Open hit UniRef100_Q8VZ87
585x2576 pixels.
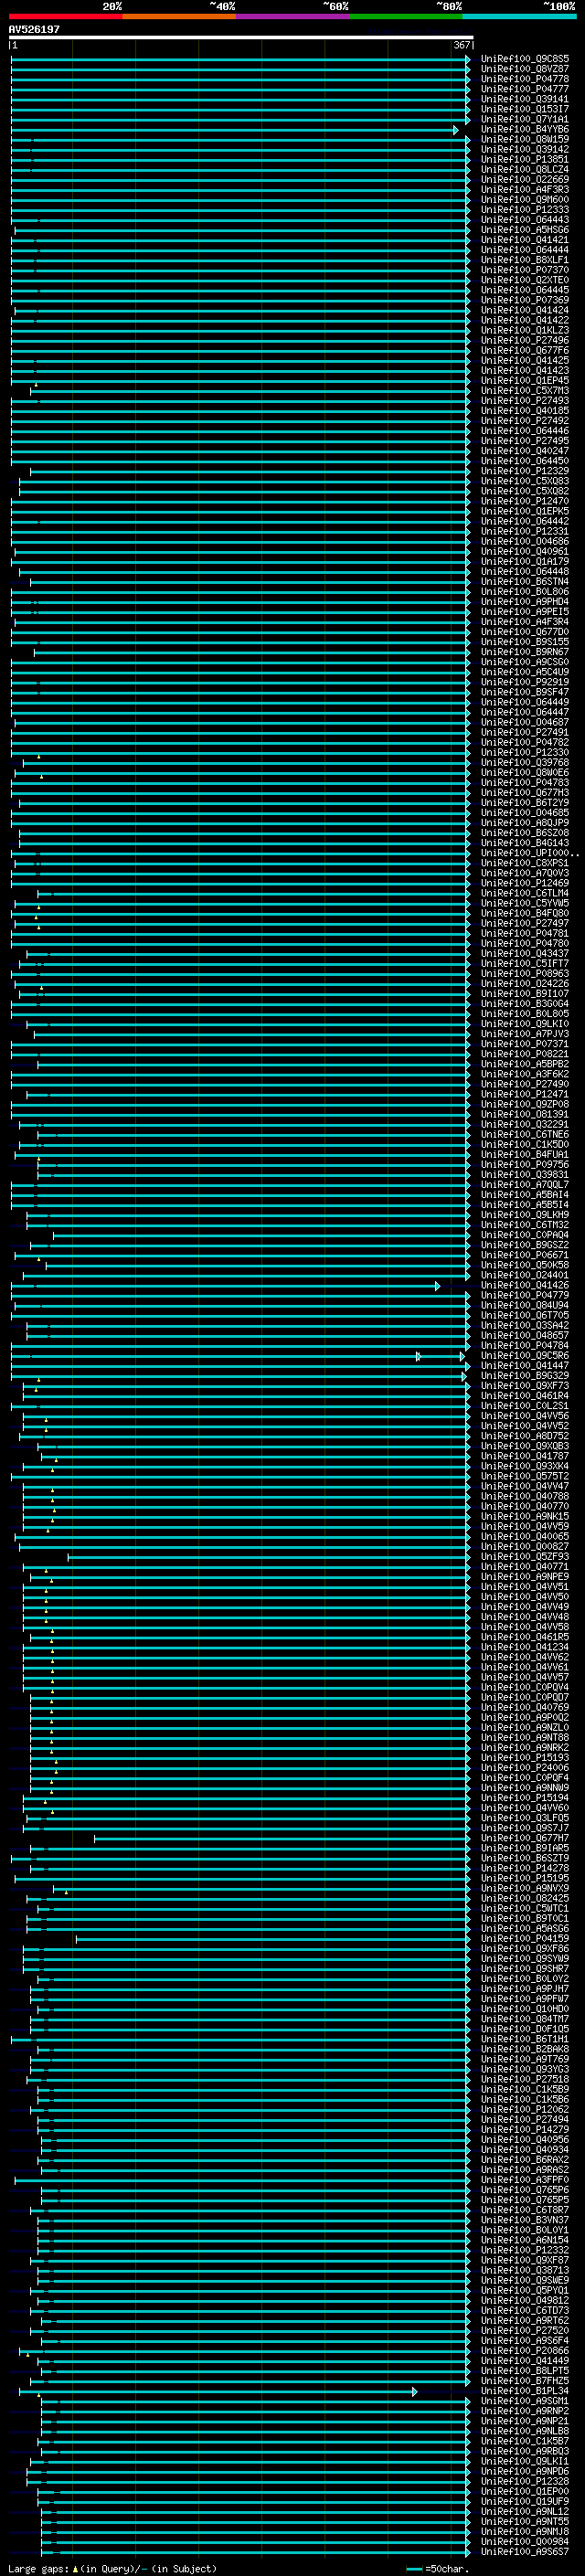(524, 69)
